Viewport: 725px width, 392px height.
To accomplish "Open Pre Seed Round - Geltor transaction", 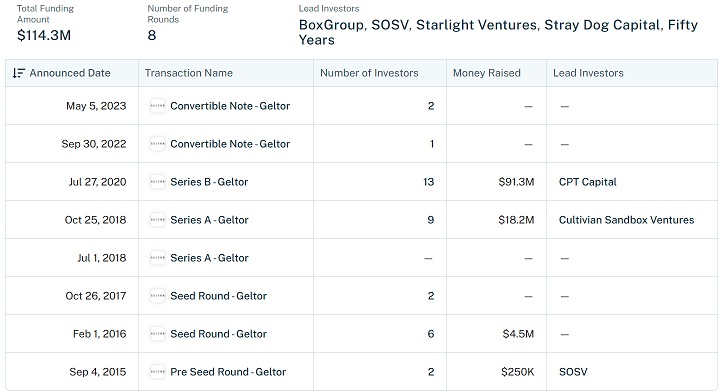I will (228, 372).
